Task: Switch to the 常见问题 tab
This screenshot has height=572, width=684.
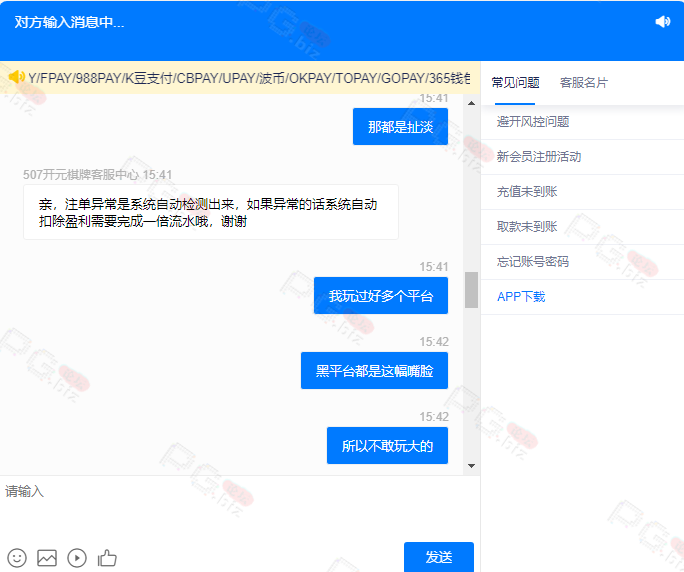Action: pyautogui.click(x=515, y=83)
